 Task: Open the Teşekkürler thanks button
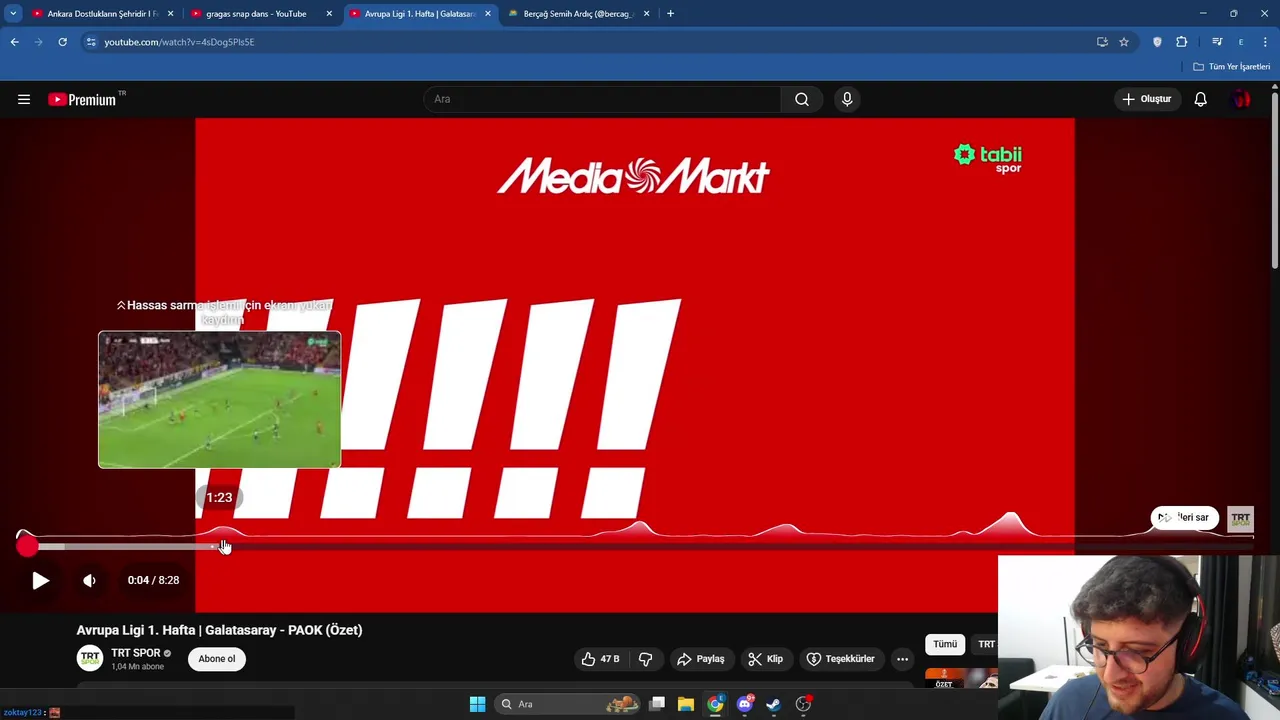(x=841, y=659)
